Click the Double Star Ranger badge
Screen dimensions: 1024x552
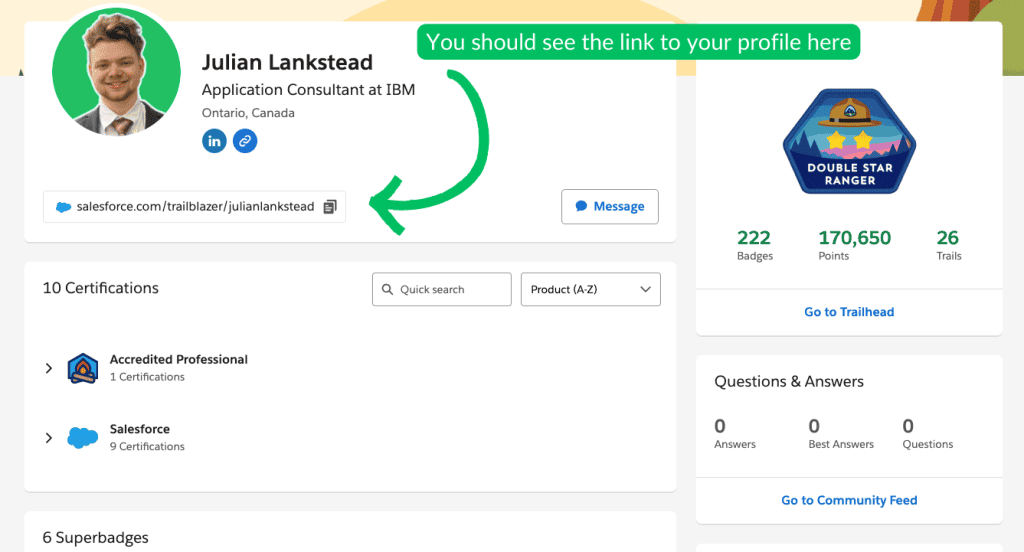[850, 150]
